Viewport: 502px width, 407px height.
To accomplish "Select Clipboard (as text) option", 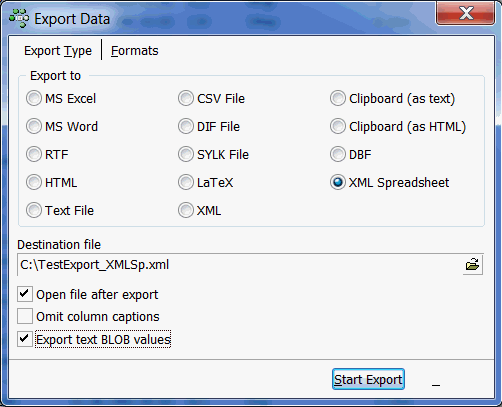I will click(x=338, y=99).
